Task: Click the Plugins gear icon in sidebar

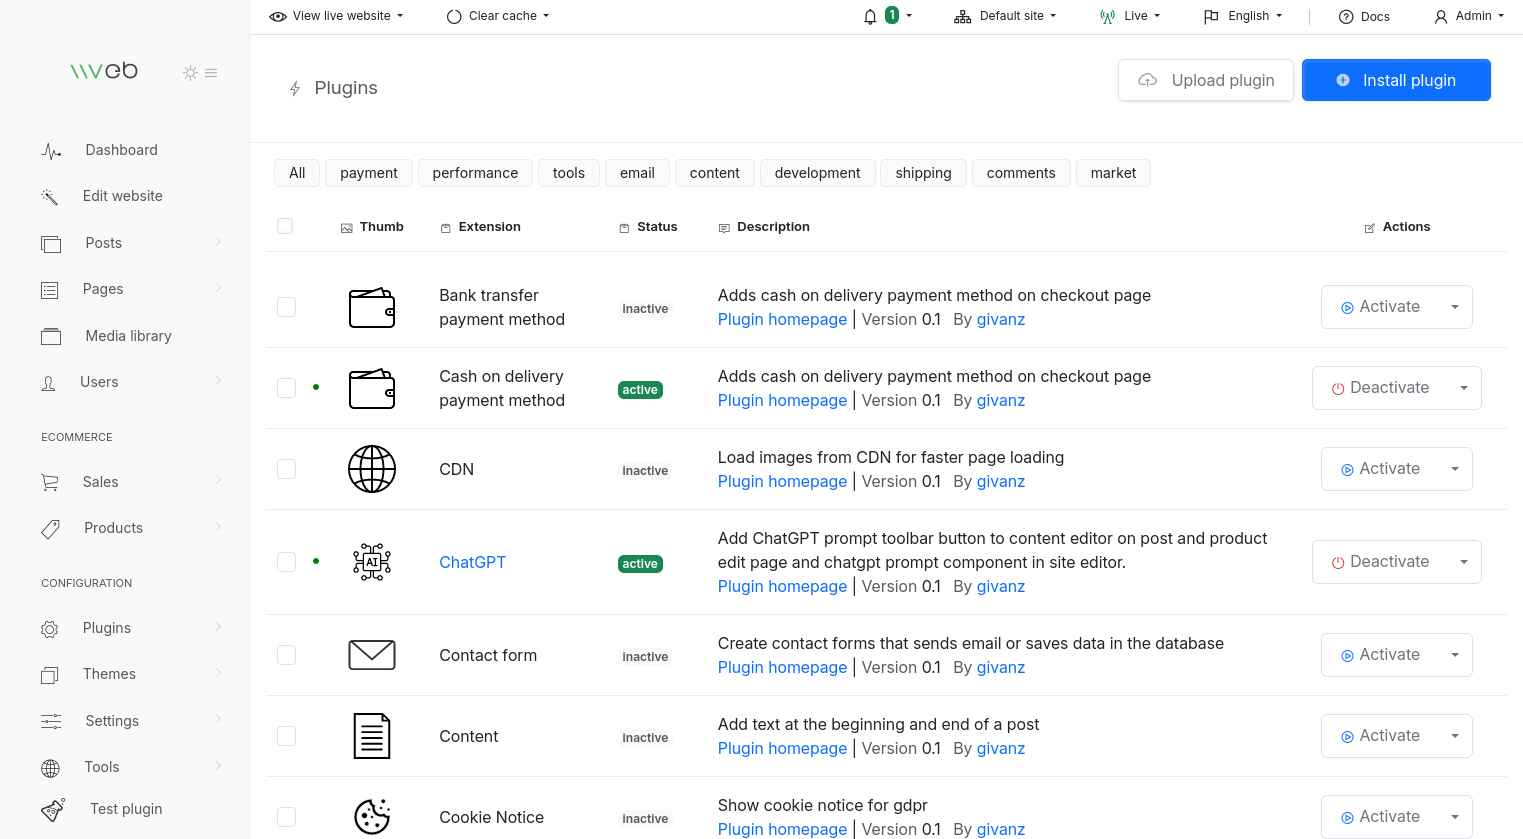Action: click(50, 629)
